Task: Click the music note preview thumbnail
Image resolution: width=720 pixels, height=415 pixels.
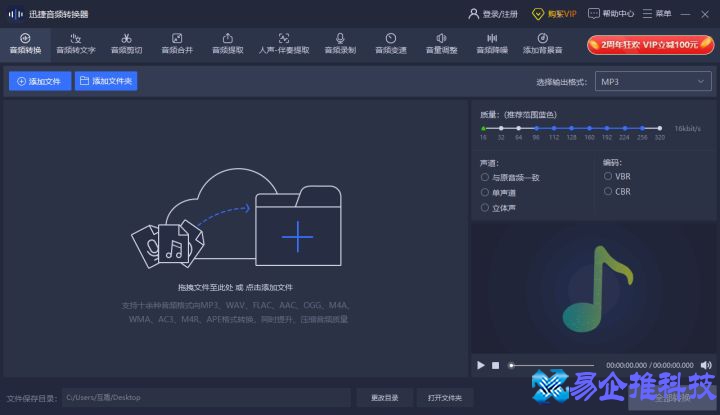Action: pos(597,289)
